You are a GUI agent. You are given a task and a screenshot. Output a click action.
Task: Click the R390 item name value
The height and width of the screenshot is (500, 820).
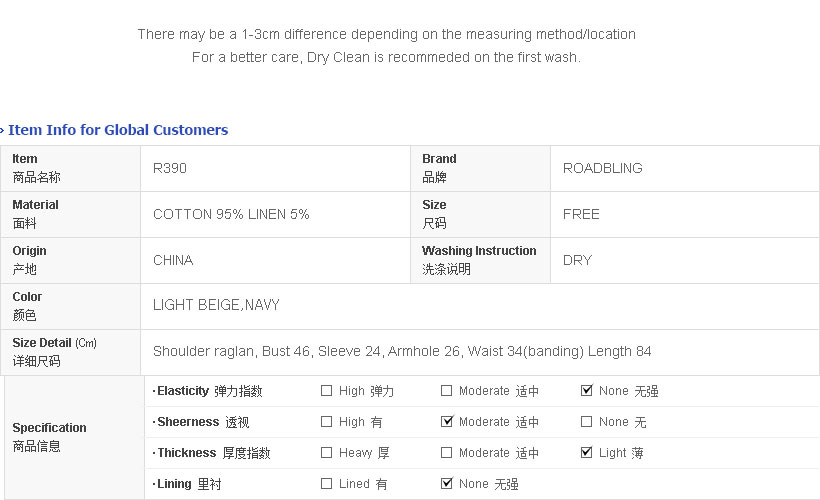[170, 168]
